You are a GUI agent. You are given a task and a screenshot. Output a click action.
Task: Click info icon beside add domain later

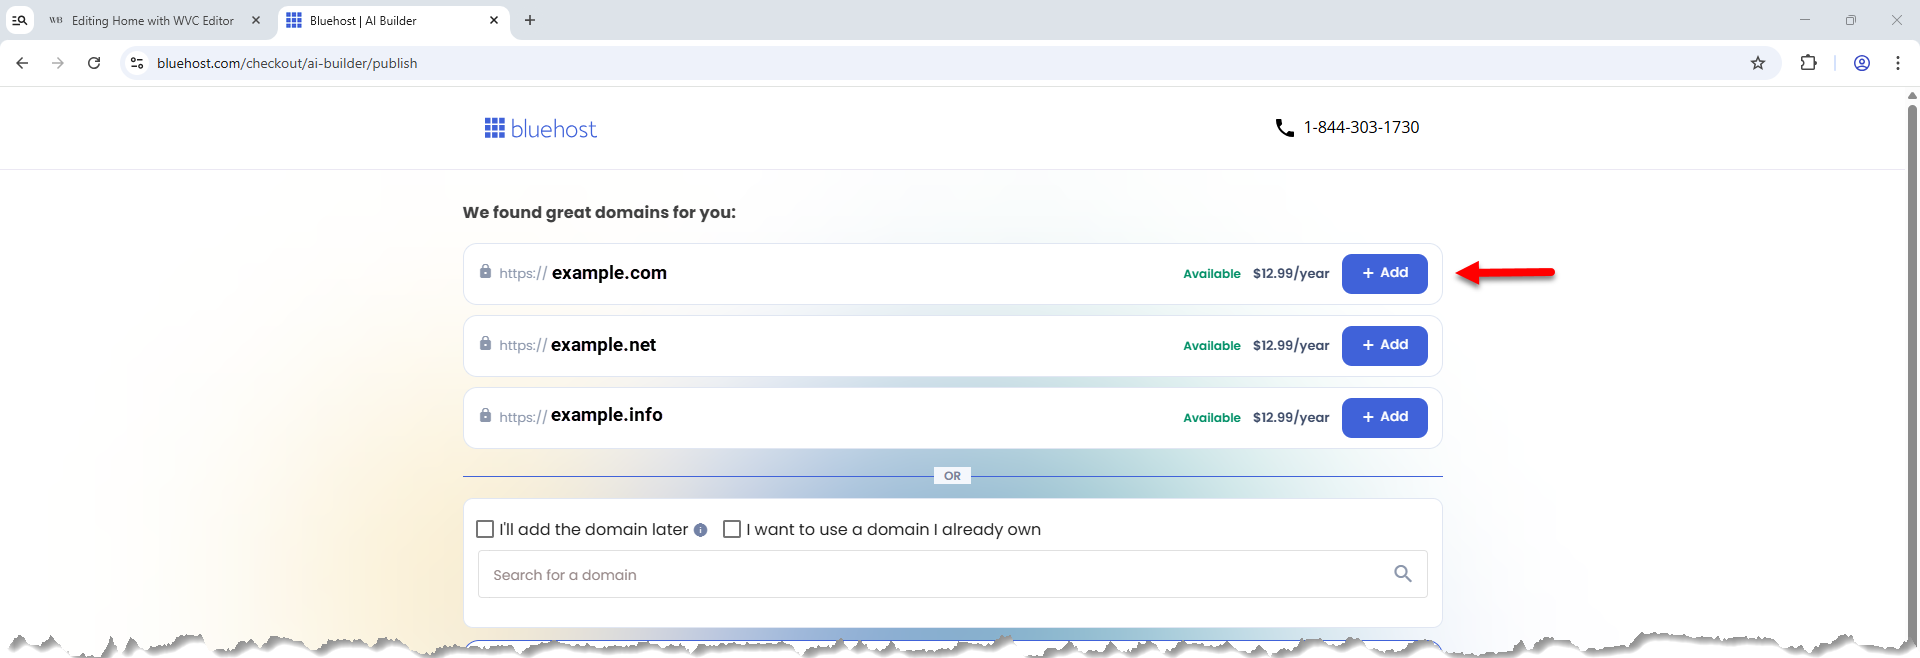pos(700,530)
